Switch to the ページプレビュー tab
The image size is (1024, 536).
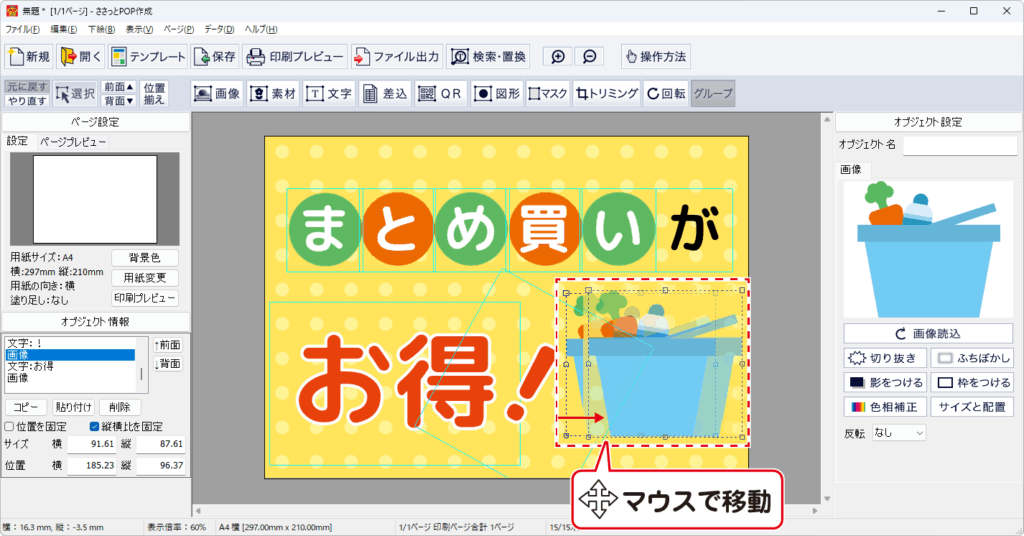point(73,142)
